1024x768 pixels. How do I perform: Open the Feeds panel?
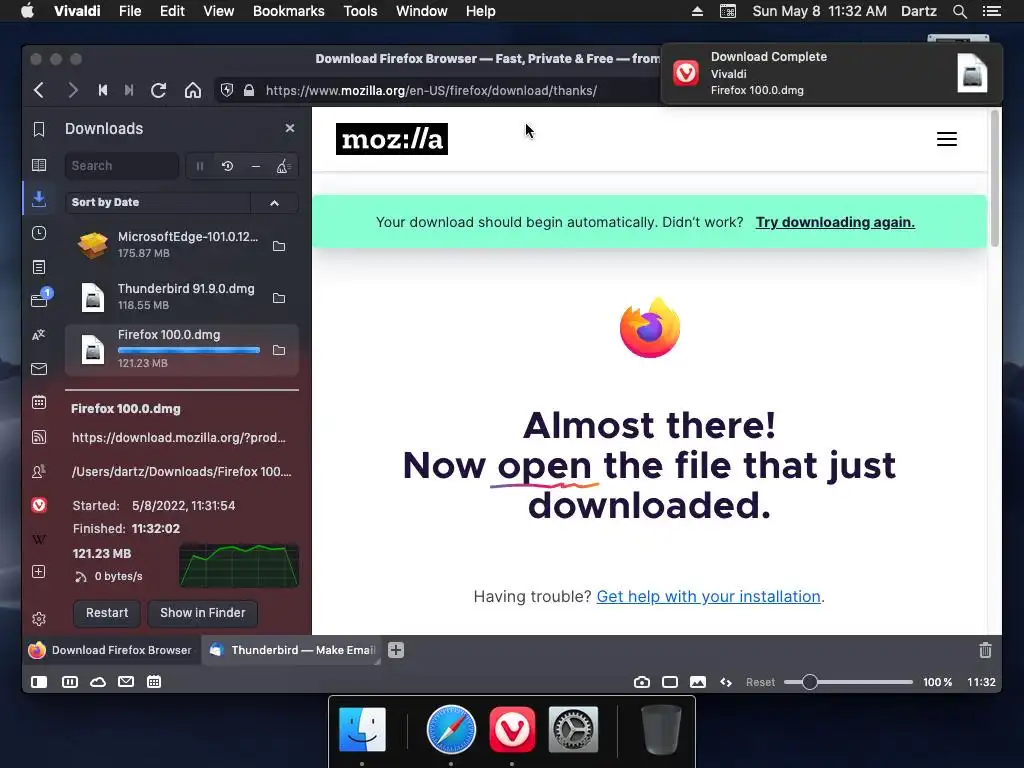[39, 437]
